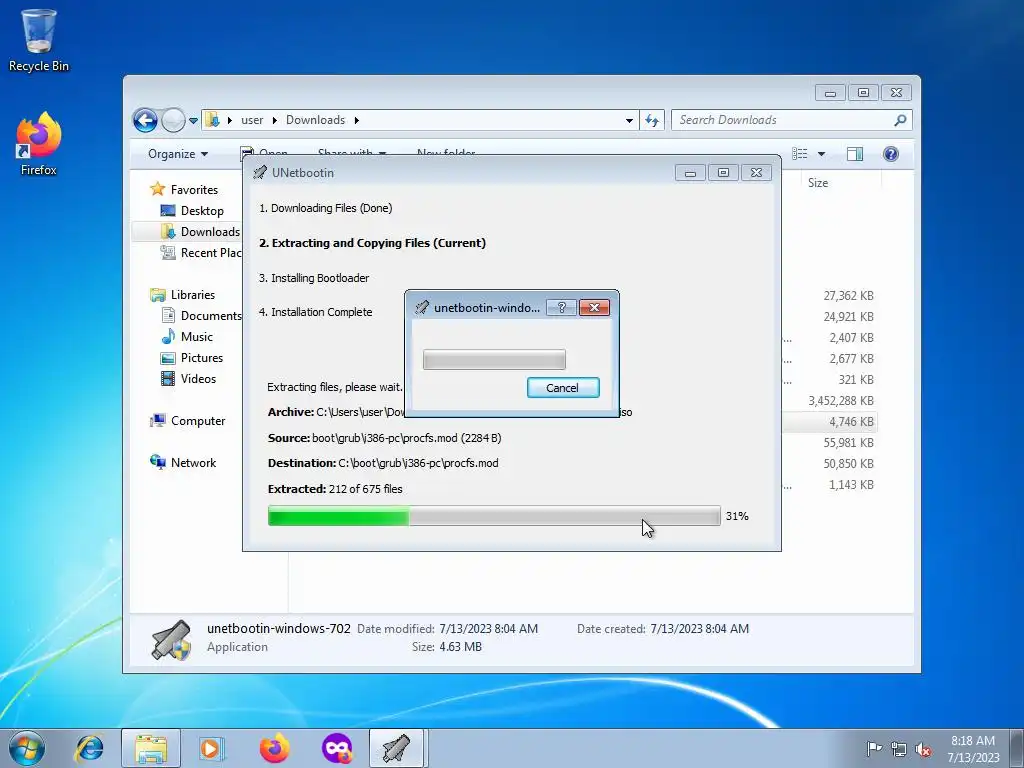
Task: Click the 55,981 KB file size entry
Action: pyautogui.click(x=848, y=443)
